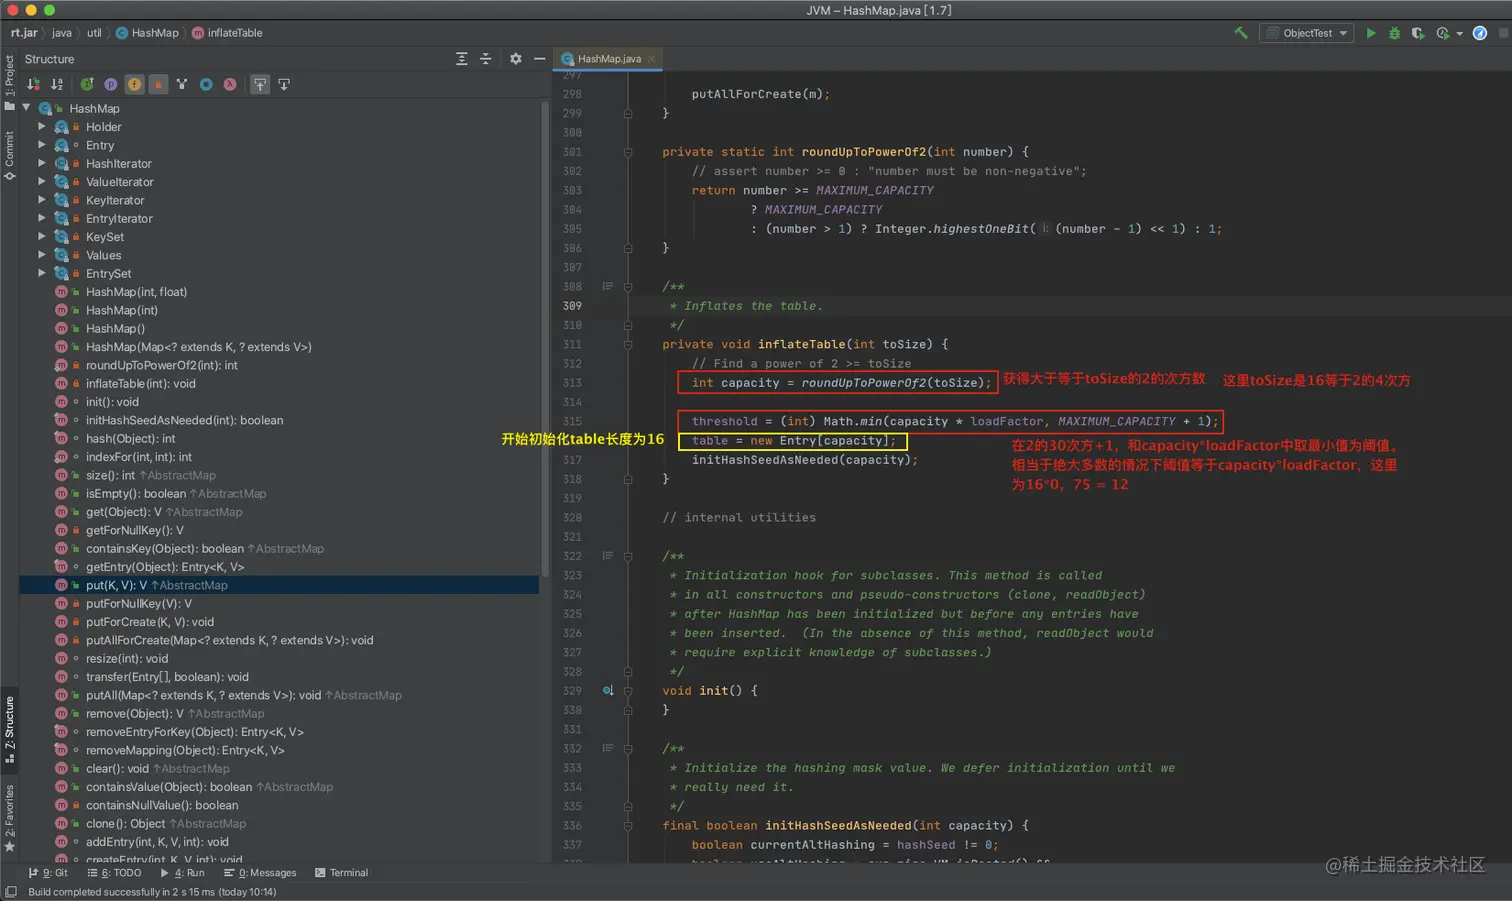The image size is (1512, 901).
Task: Toggle Sort Alphabetically in Structure
Action: point(57,84)
